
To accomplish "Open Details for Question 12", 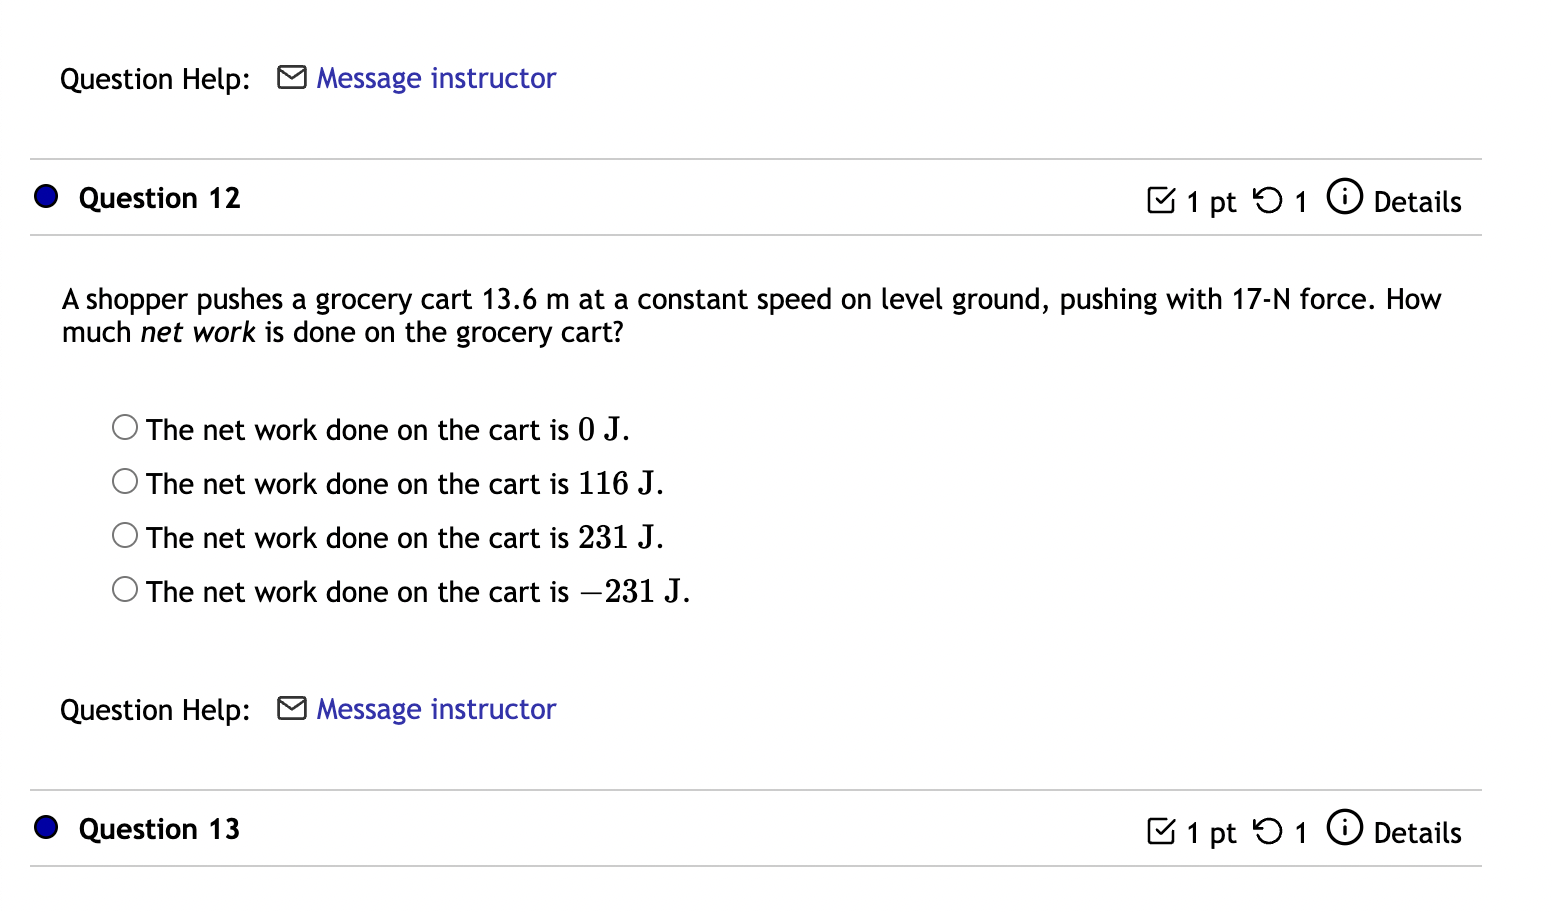I will pos(1416,202).
